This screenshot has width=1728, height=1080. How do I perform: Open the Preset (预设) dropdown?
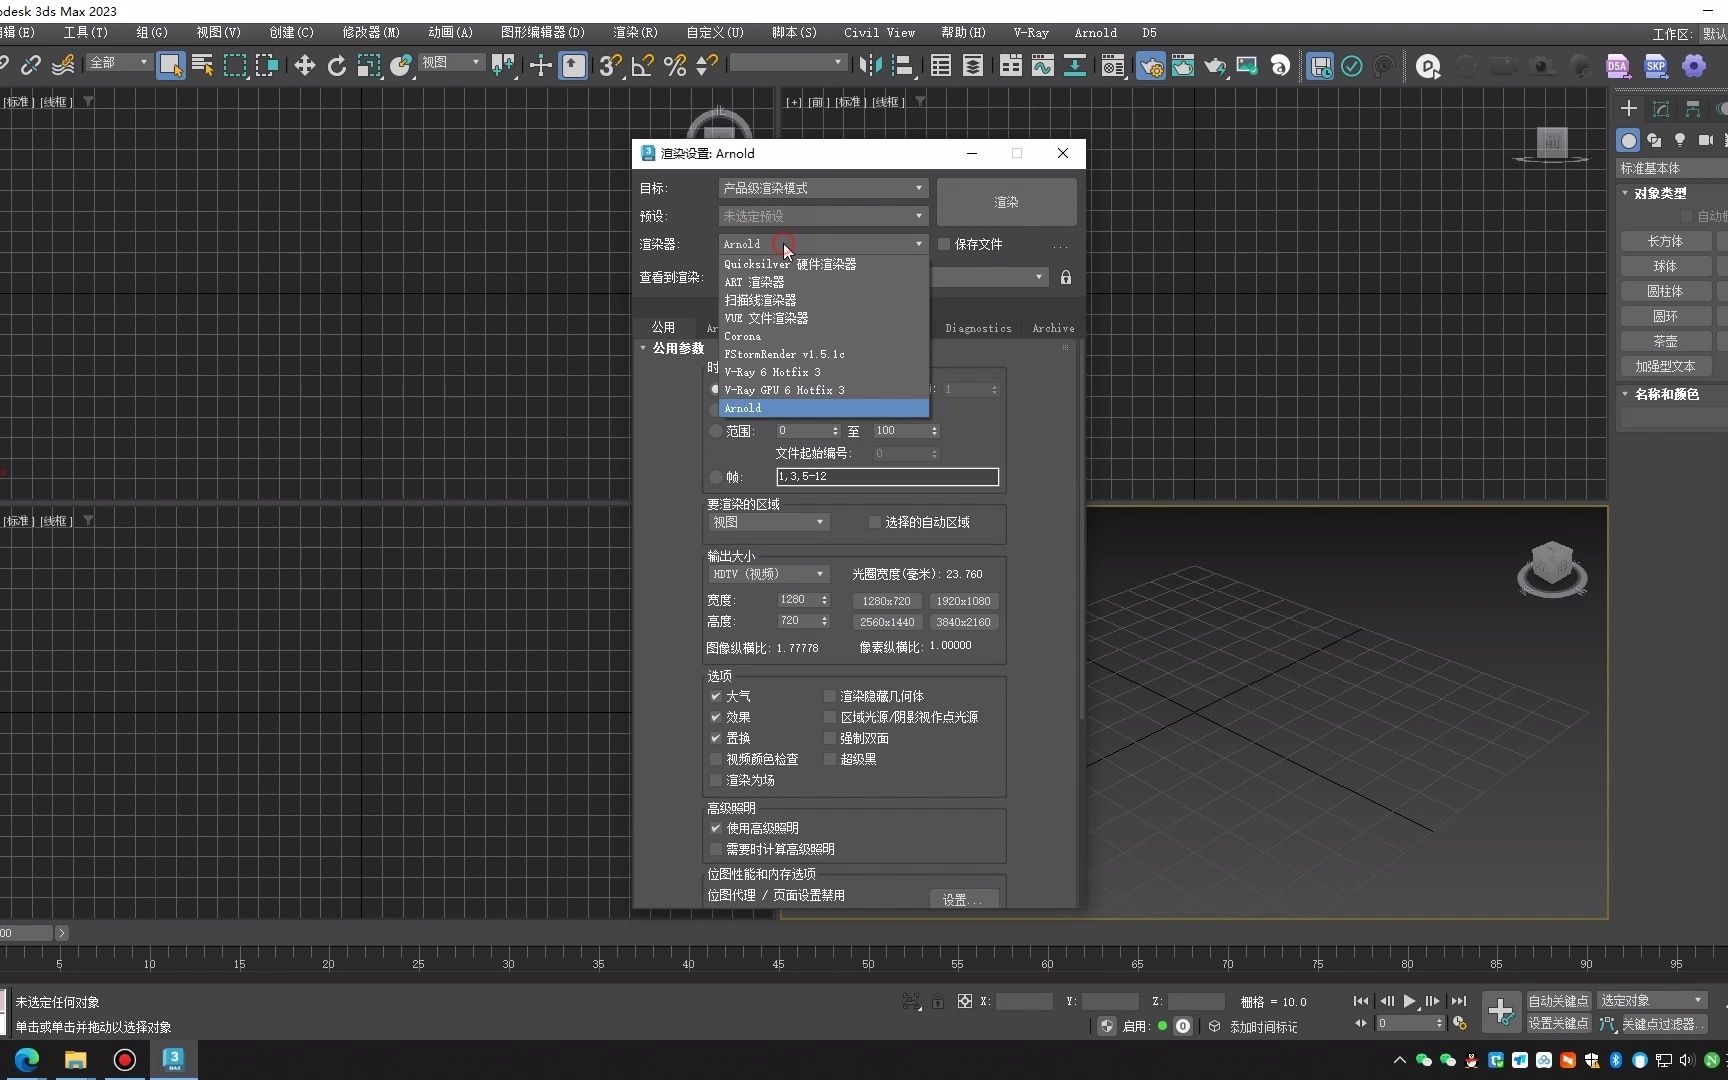pos(823,216)
